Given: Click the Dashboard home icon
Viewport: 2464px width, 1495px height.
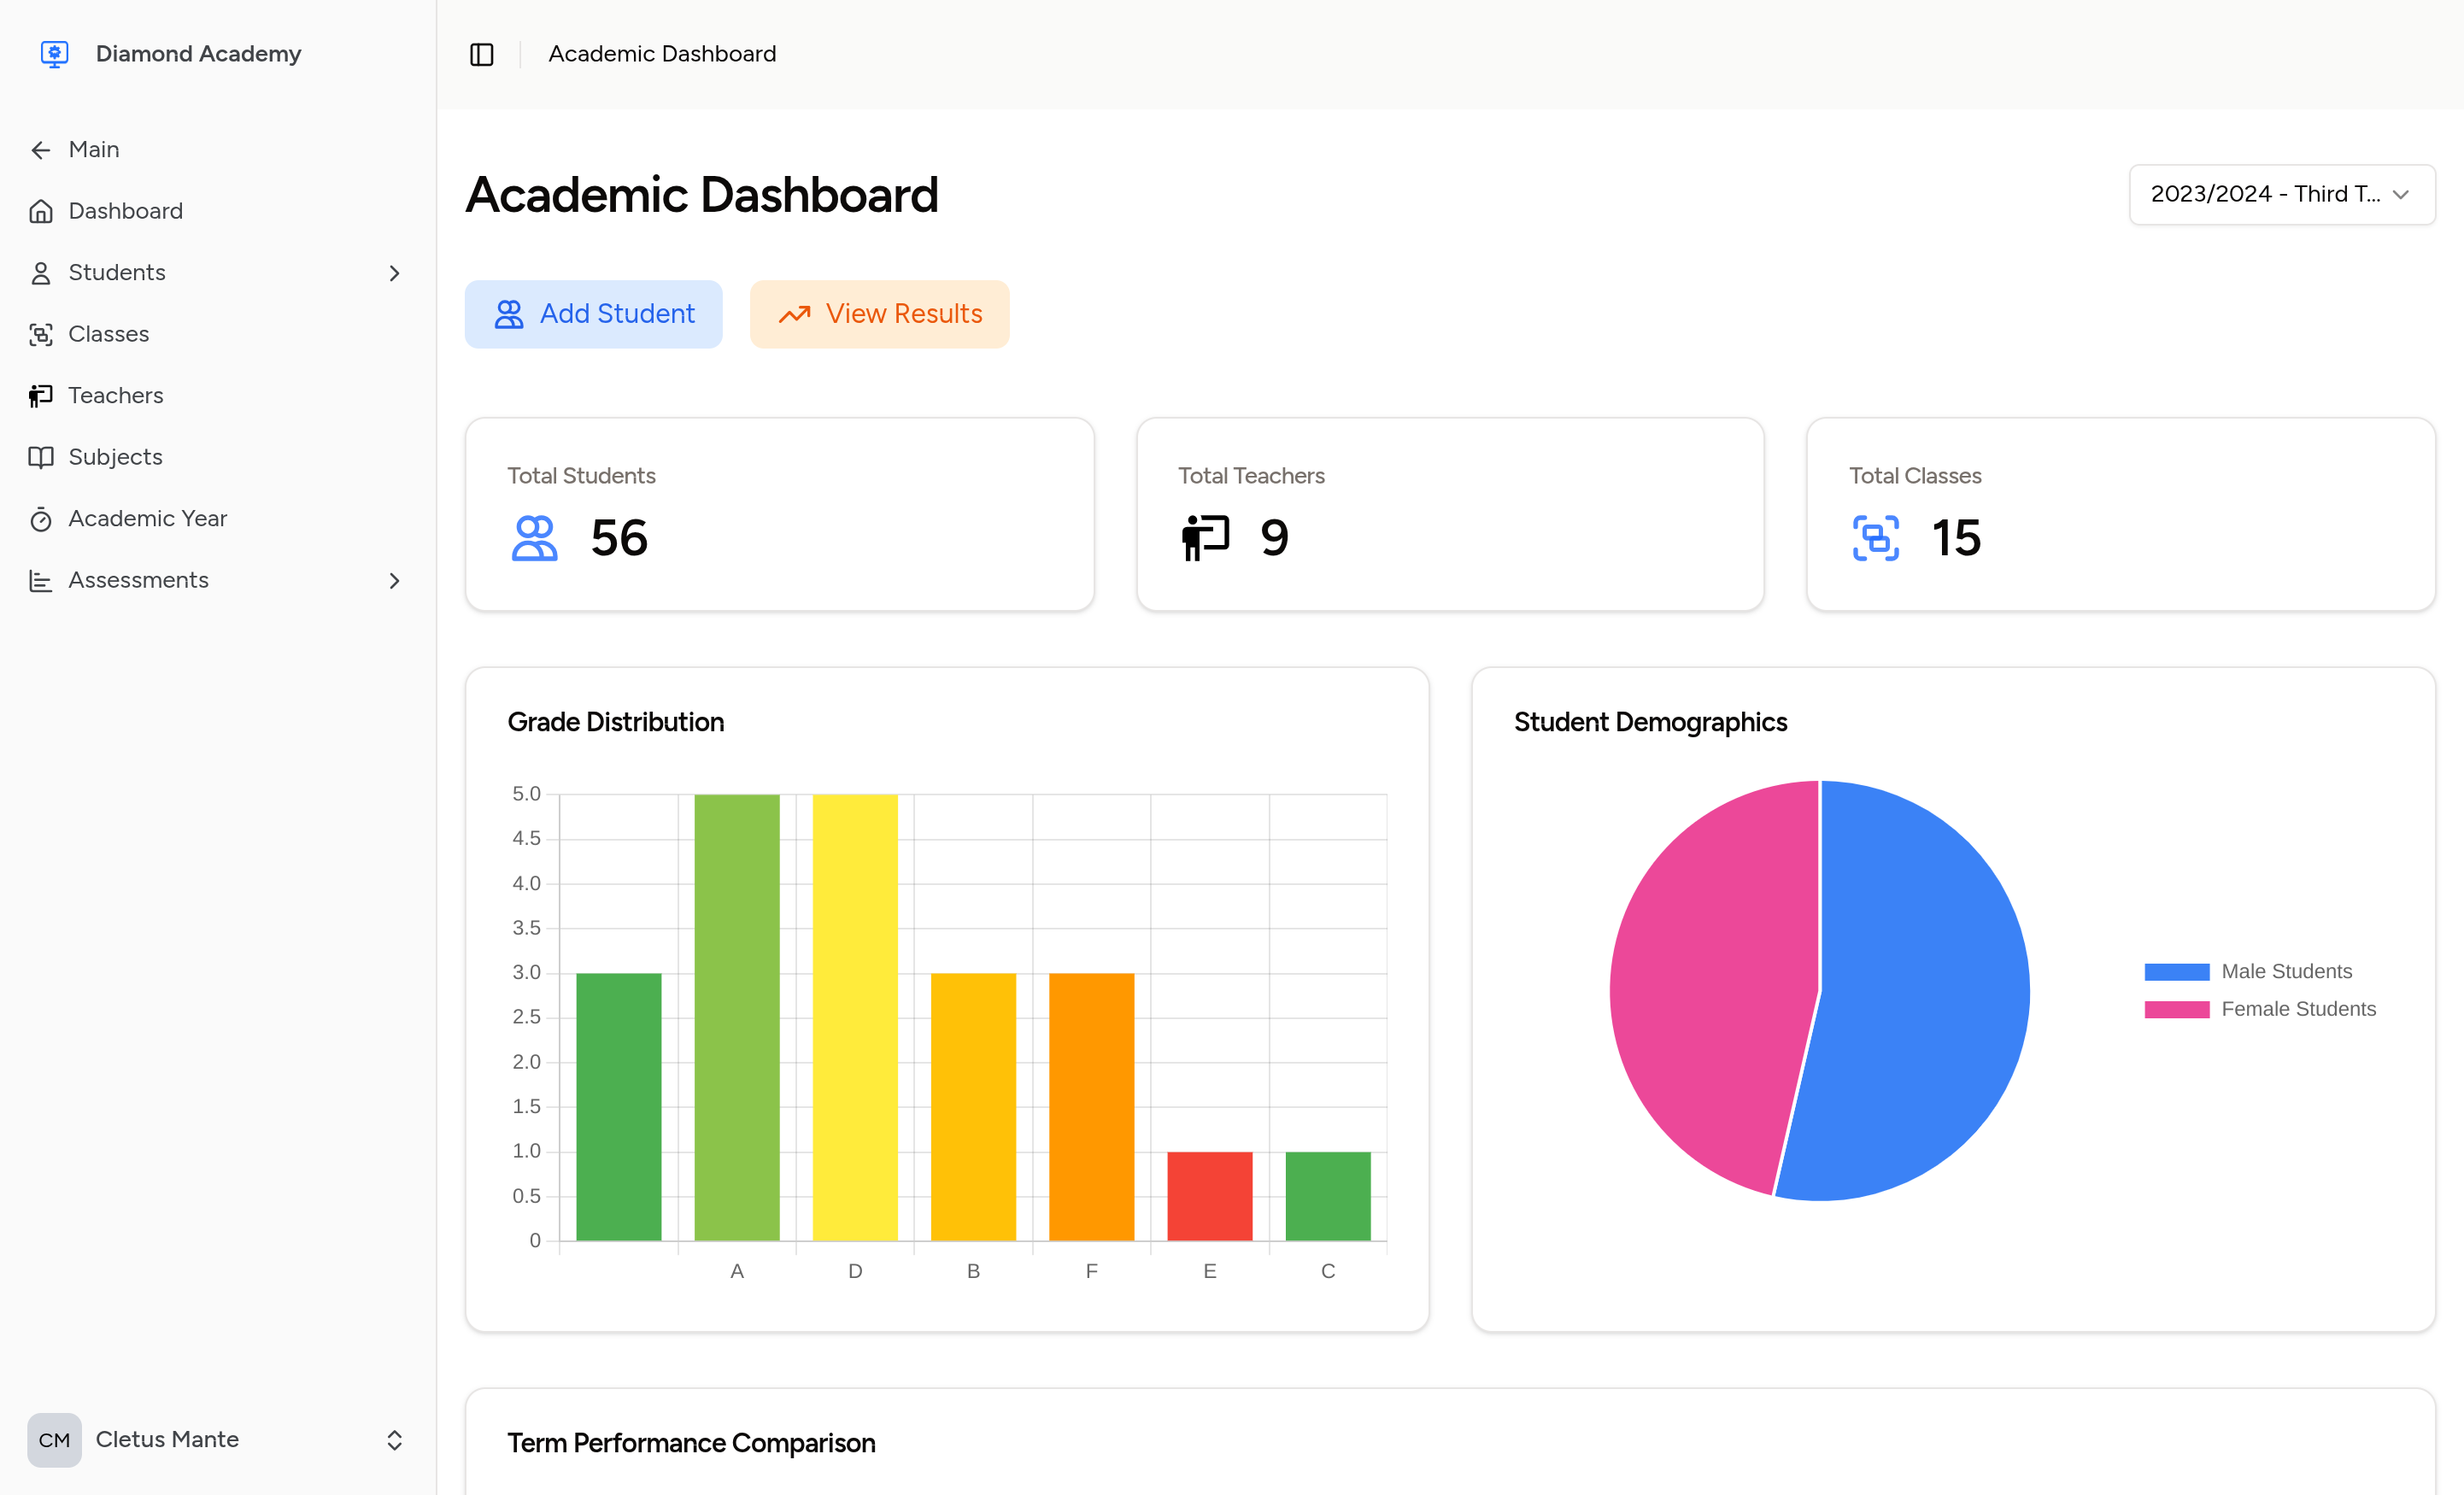Looking at the screenshot, I should pos(41,211).
